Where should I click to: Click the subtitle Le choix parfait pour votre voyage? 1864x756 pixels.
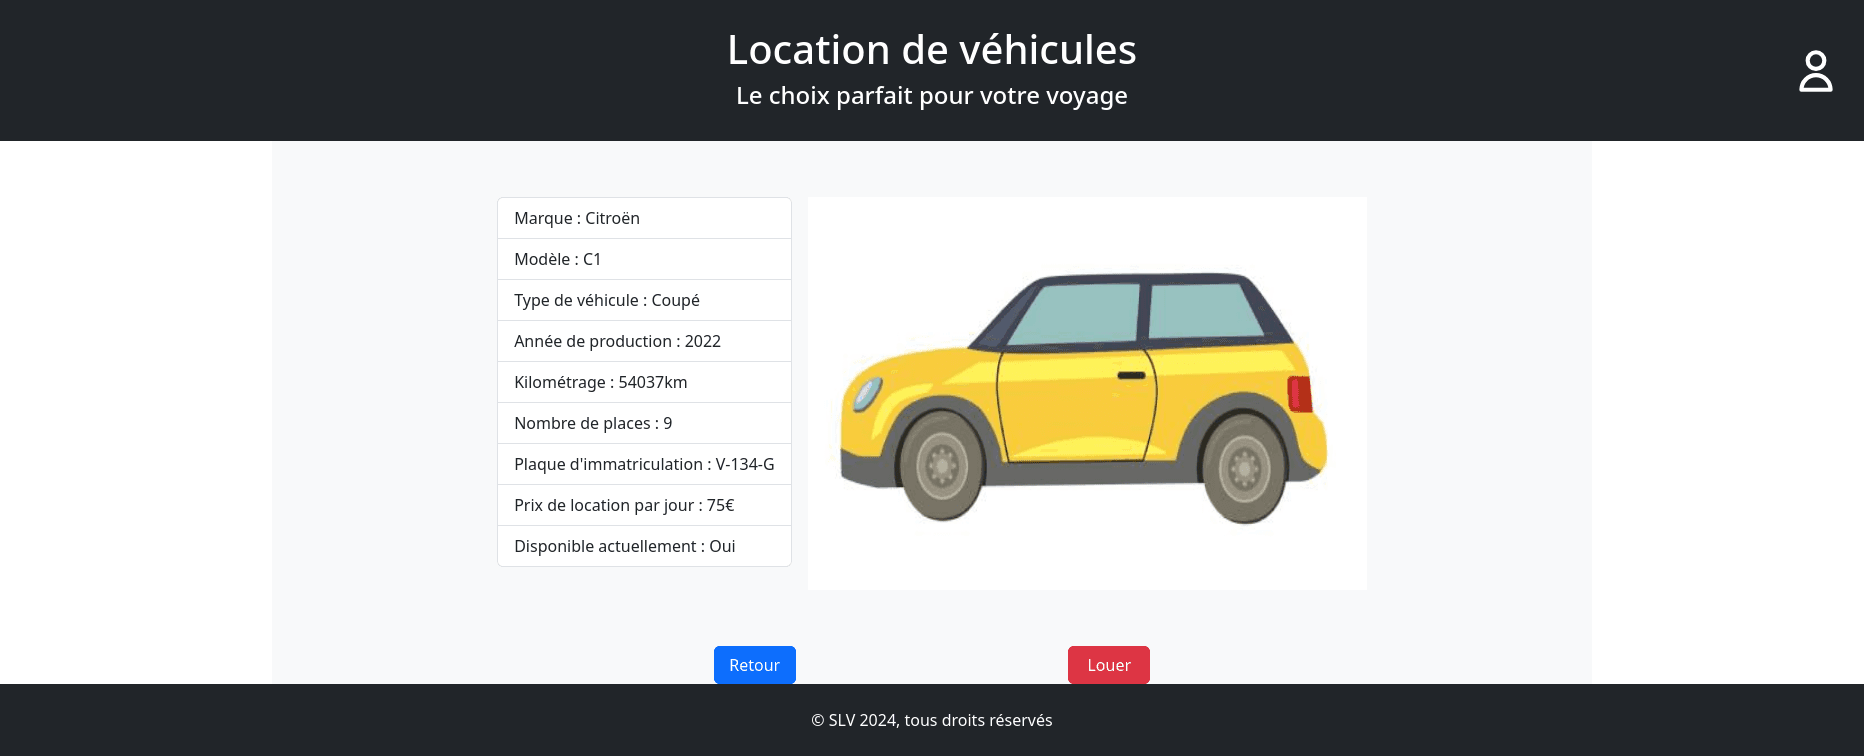coord(931,96)
